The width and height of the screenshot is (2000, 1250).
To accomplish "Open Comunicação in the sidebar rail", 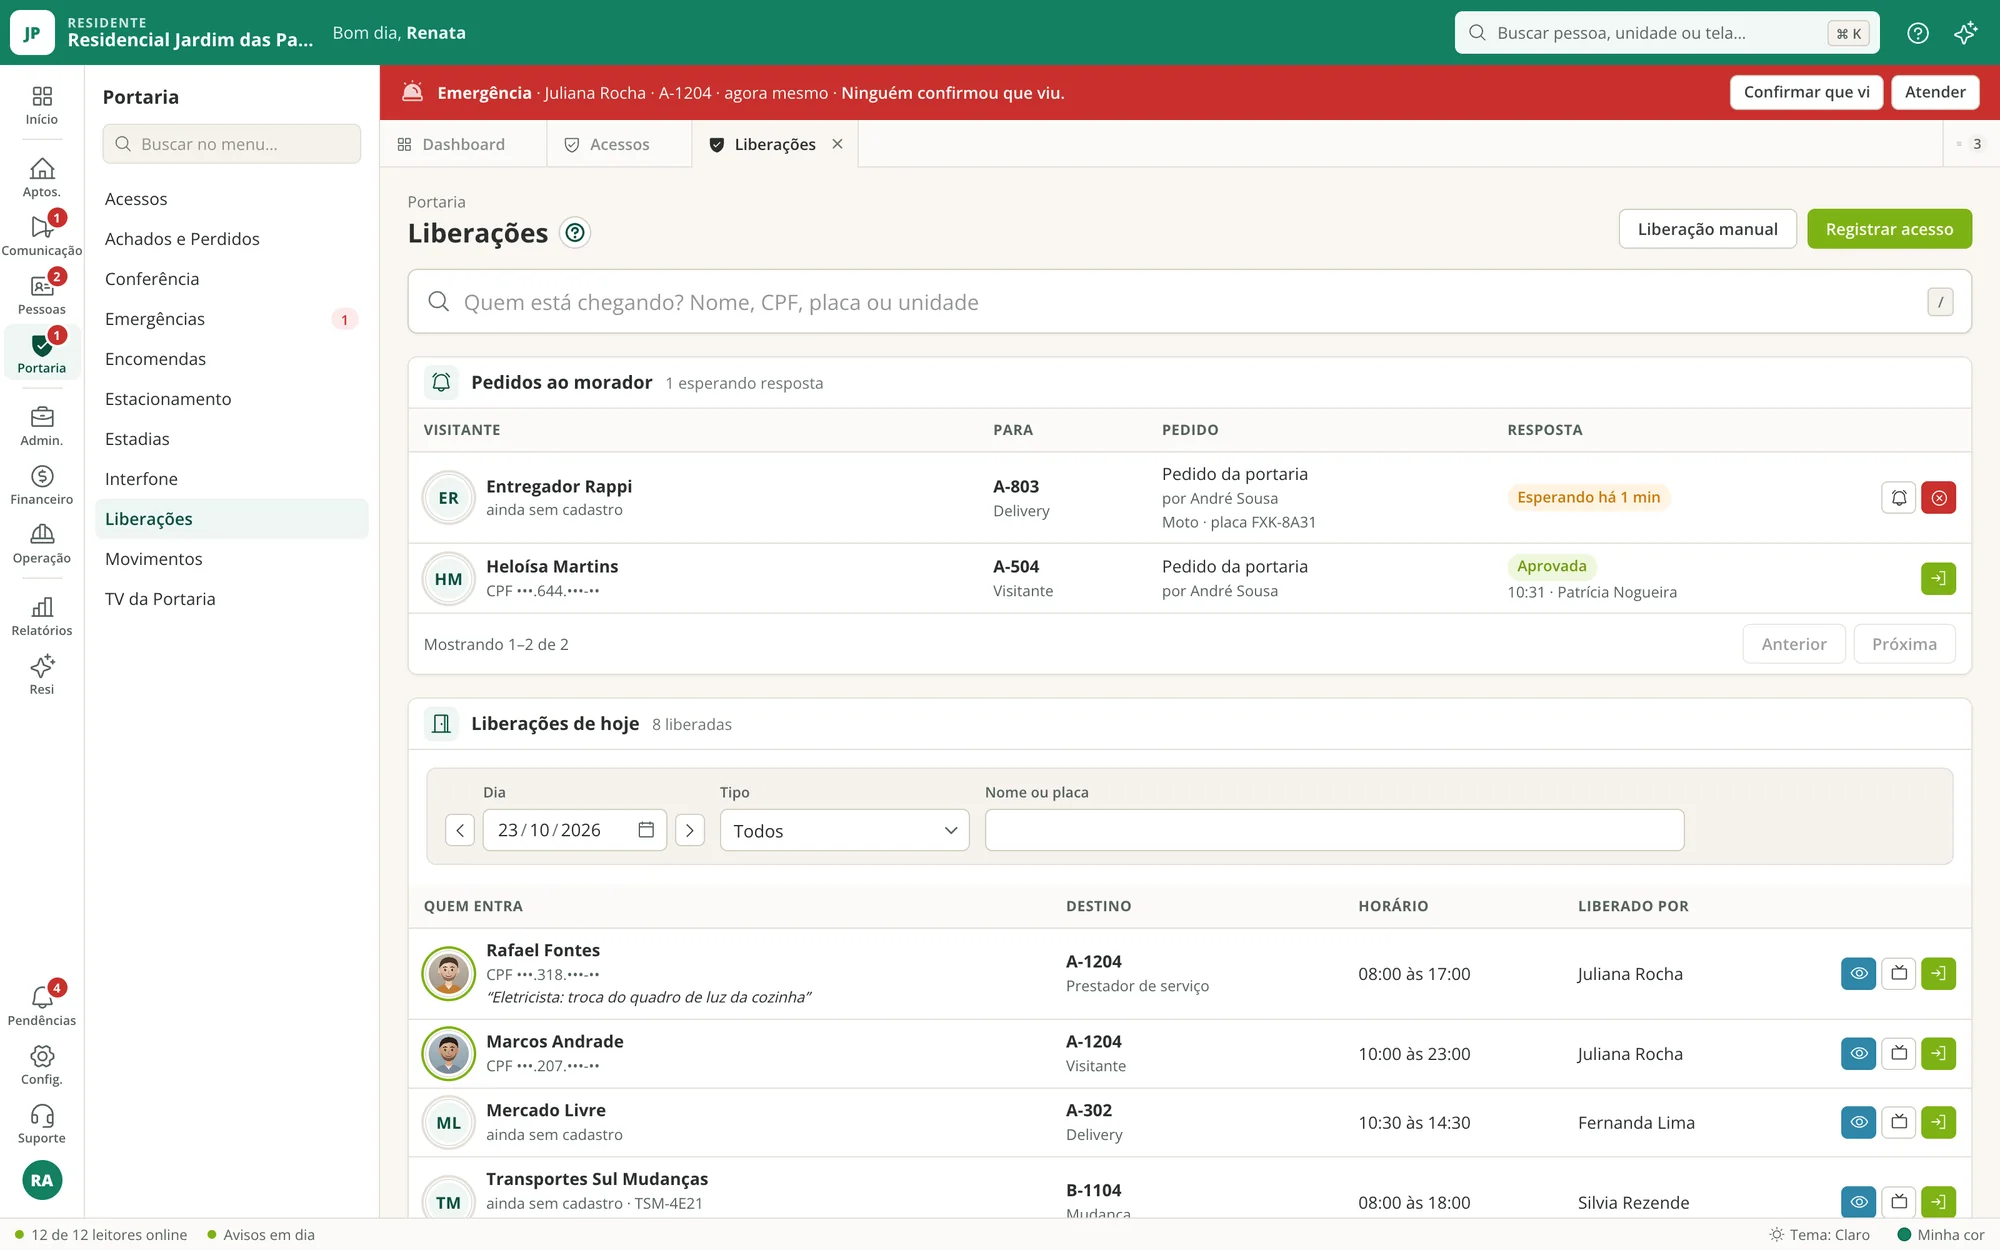I will tap(41, 237).
